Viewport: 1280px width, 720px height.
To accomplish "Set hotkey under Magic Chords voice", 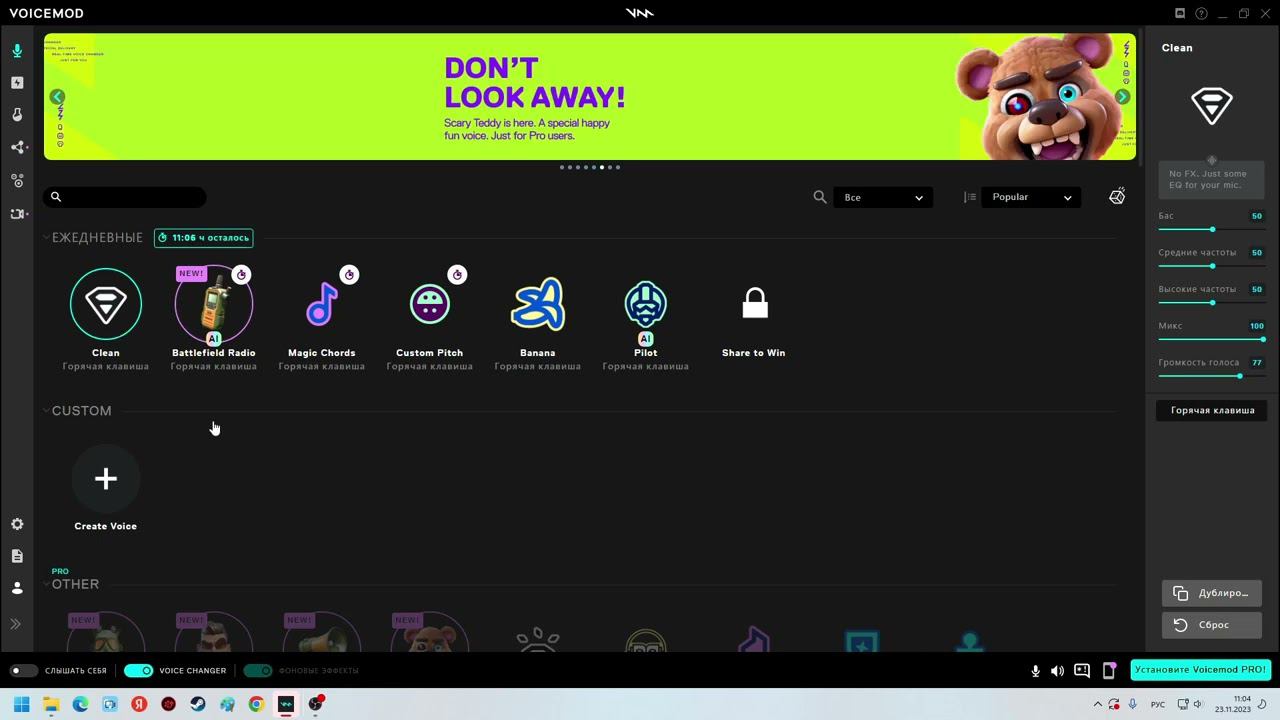I will coord(322,366).
